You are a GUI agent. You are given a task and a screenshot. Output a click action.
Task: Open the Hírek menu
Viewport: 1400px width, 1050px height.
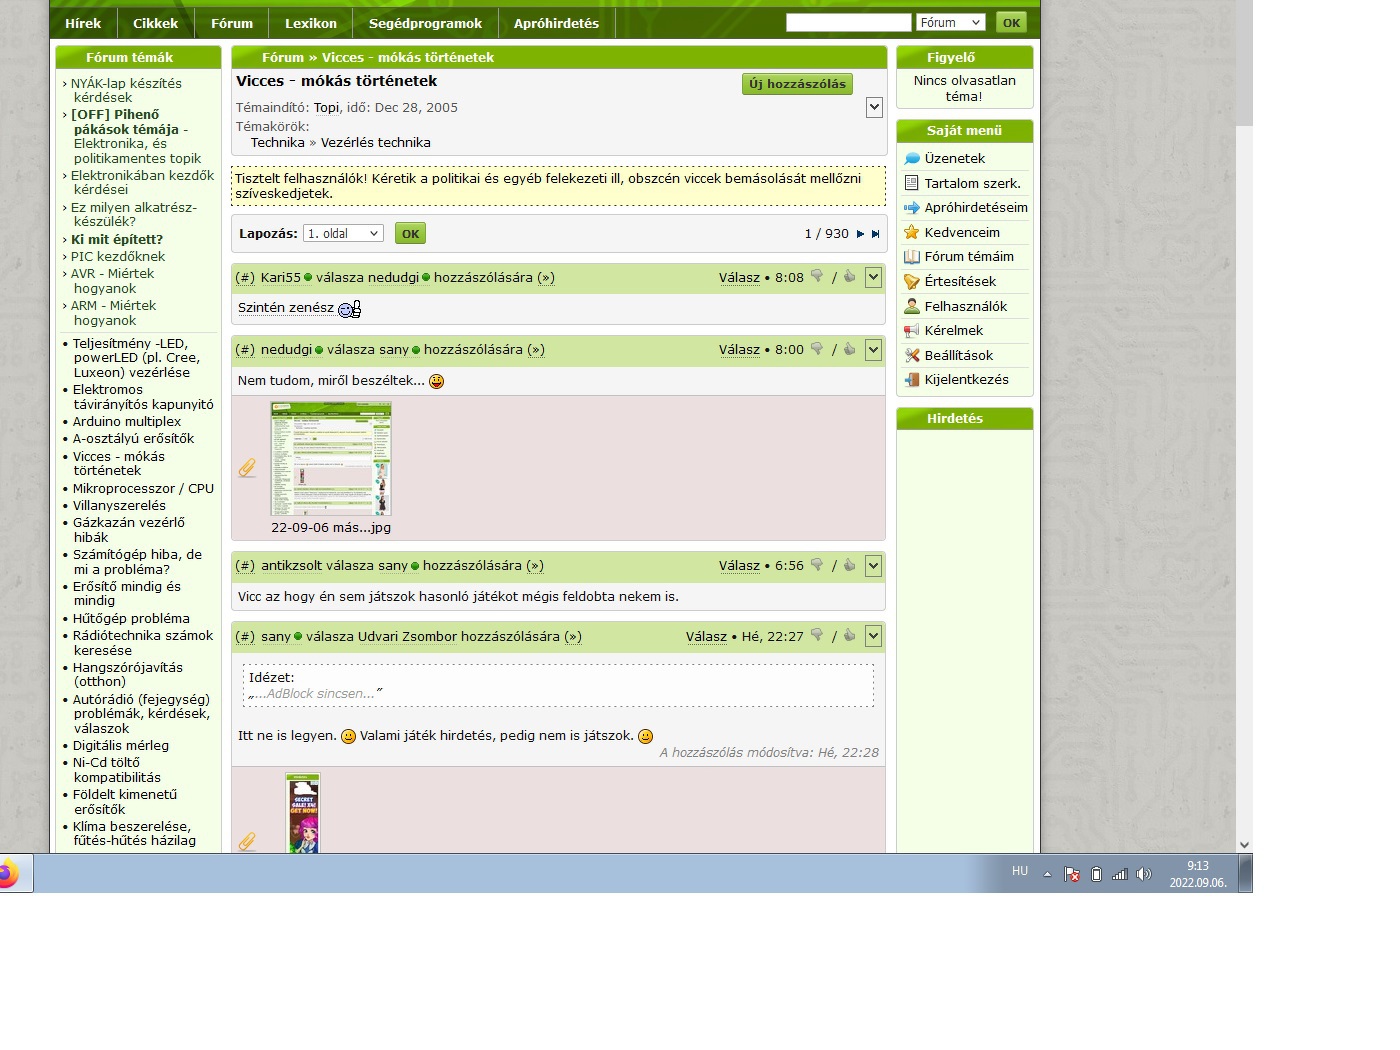(x=83, y=23)
